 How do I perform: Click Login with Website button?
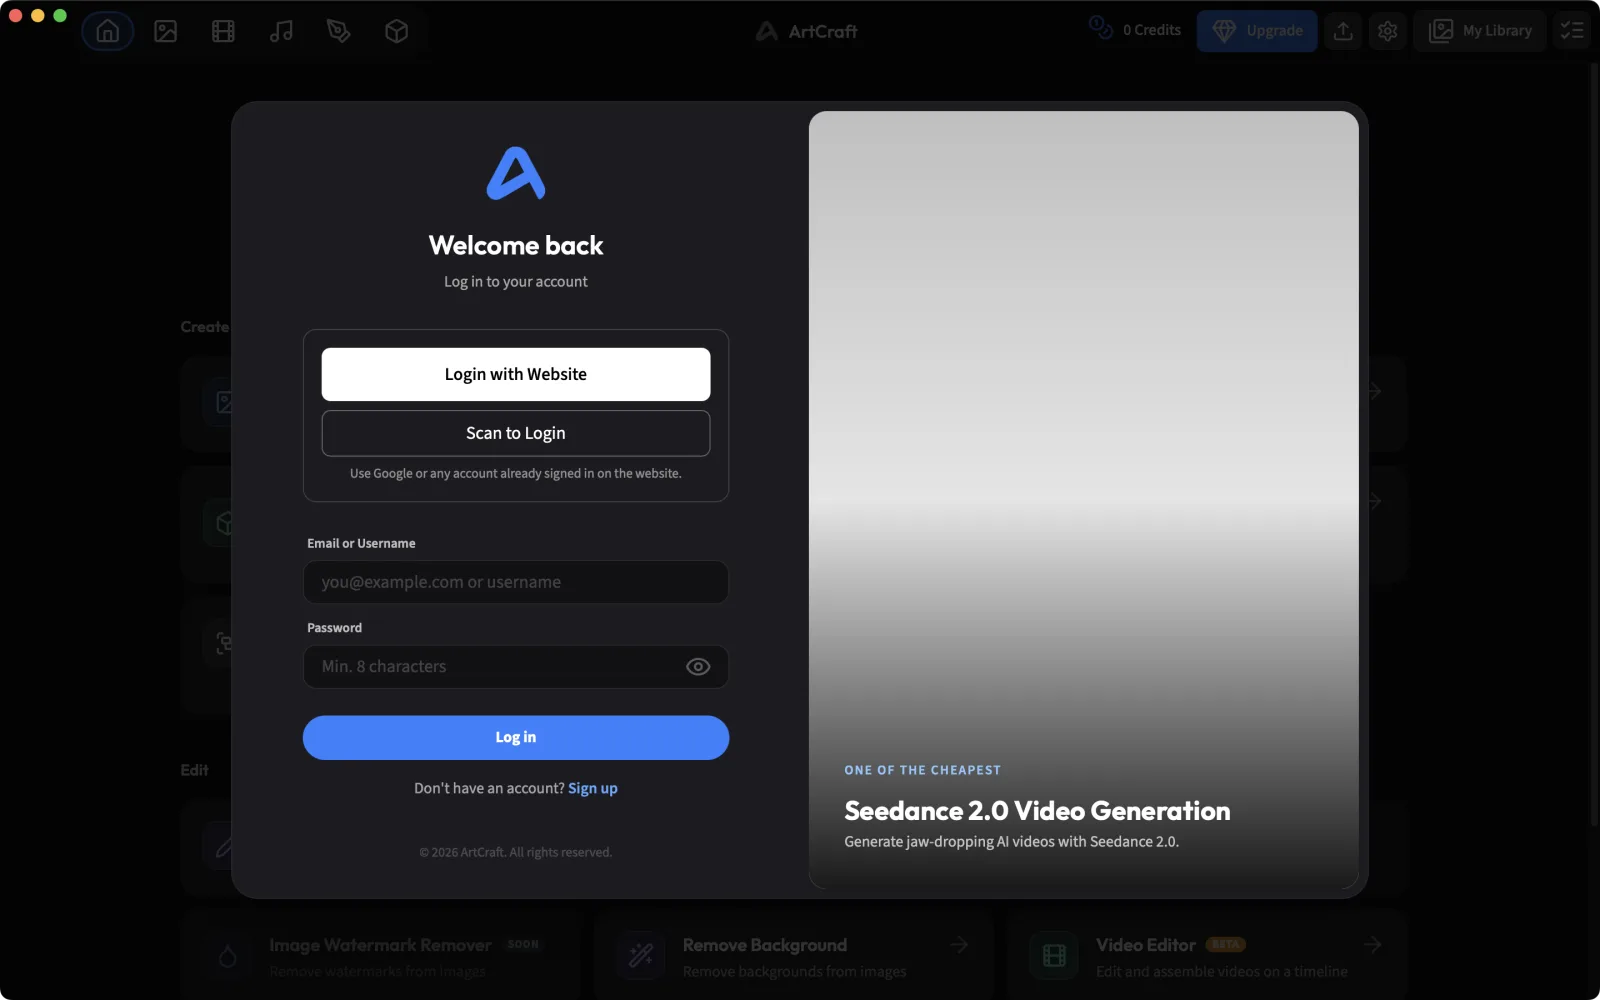pyautogui.click(x=516, y=374)
